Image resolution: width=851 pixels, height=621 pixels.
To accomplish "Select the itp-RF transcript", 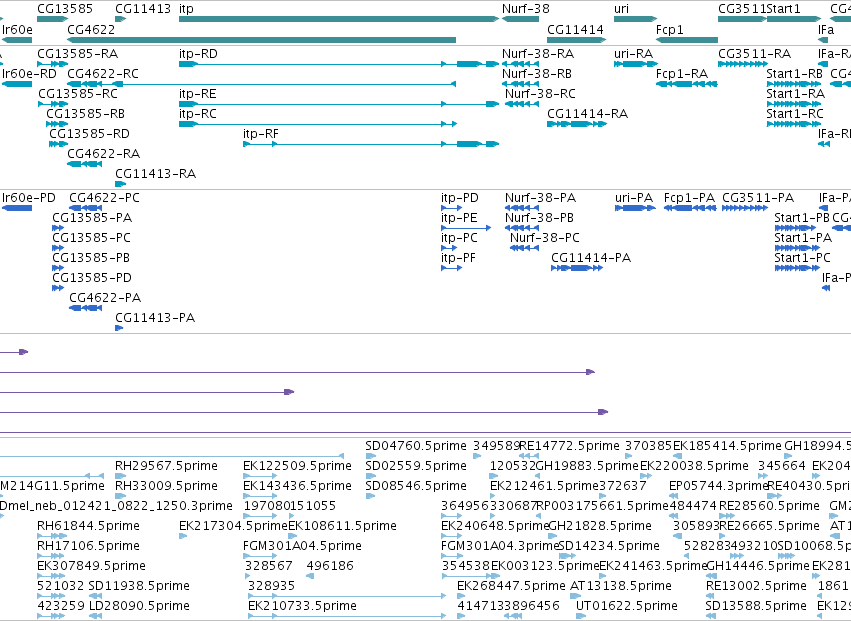I will (371, 144).
